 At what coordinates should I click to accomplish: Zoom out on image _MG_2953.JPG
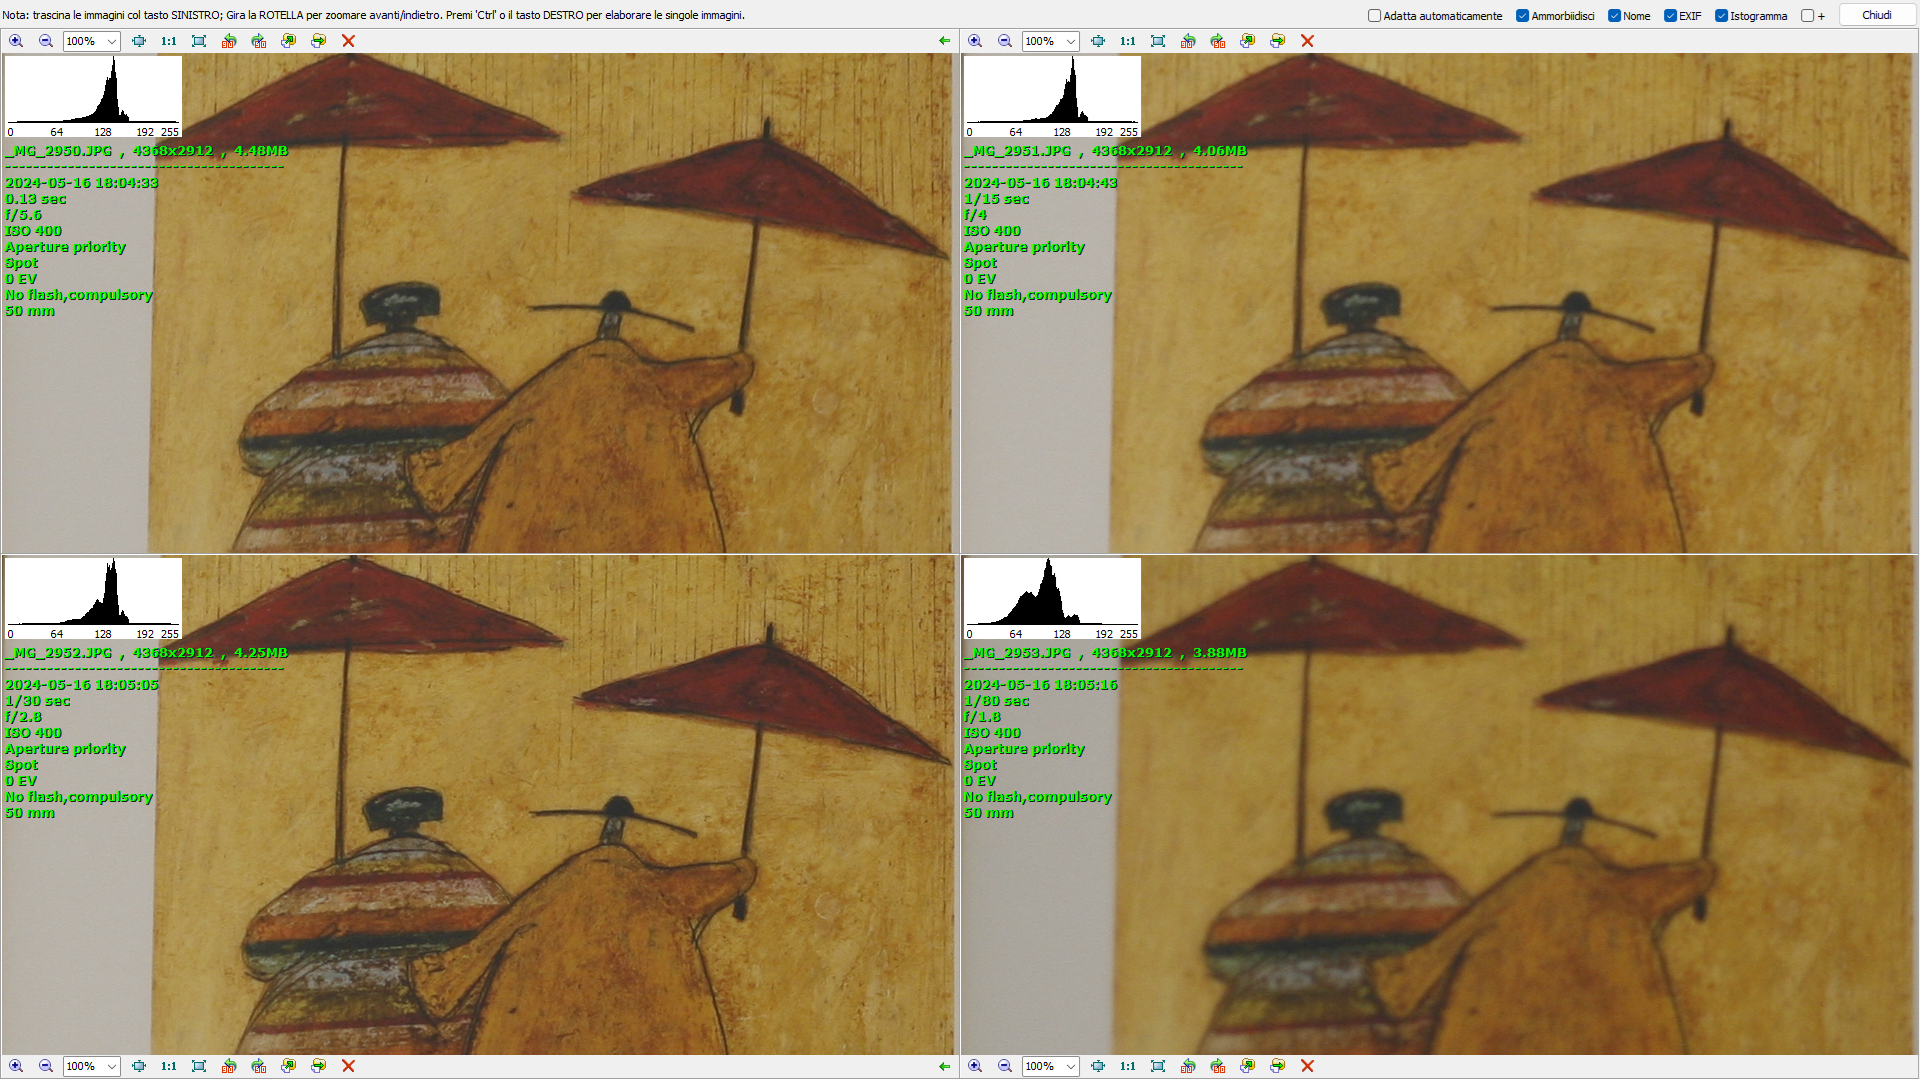[1005, 1066]
